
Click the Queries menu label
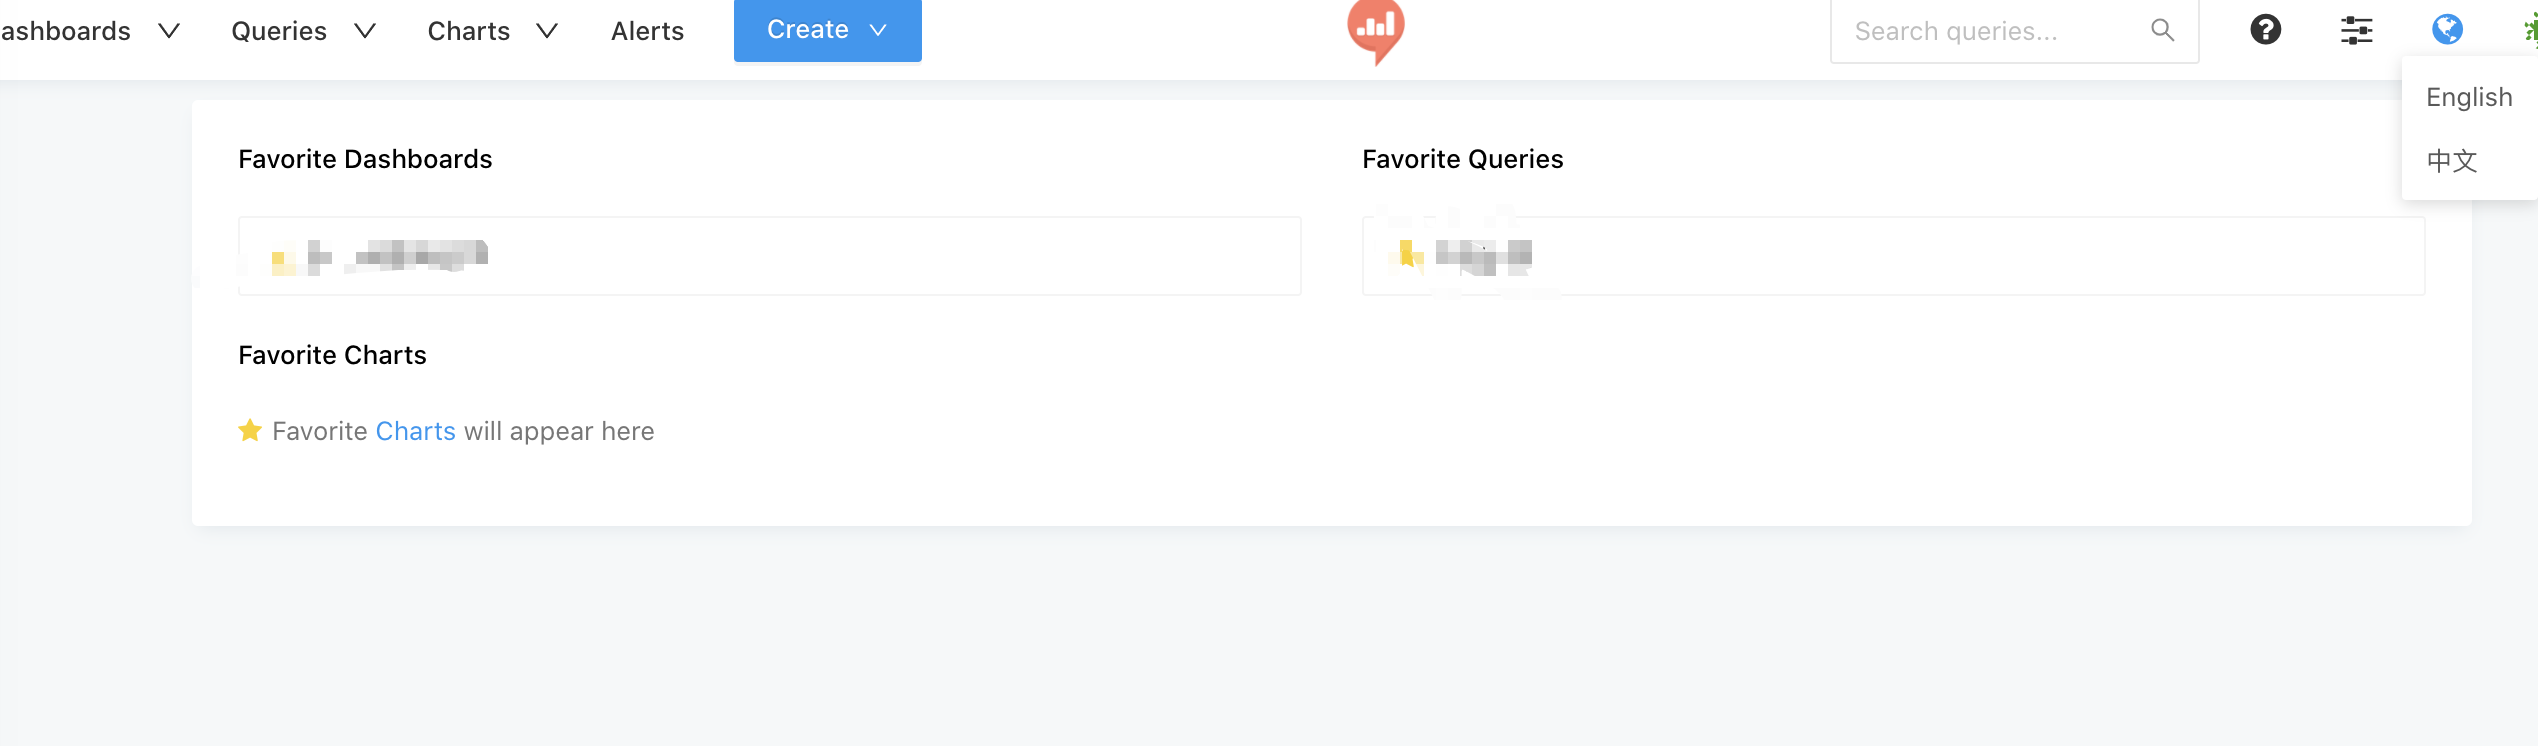click(x=279, y=31)
